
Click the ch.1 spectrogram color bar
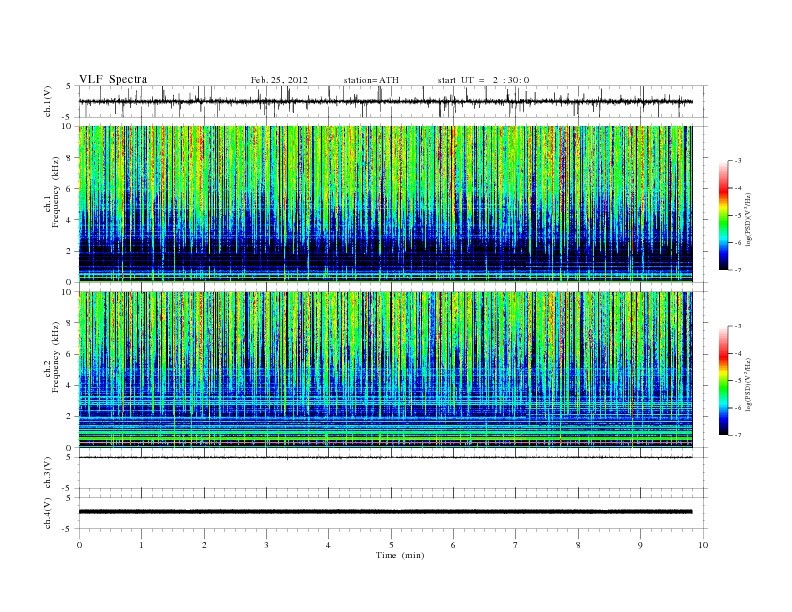coord(723,215)
